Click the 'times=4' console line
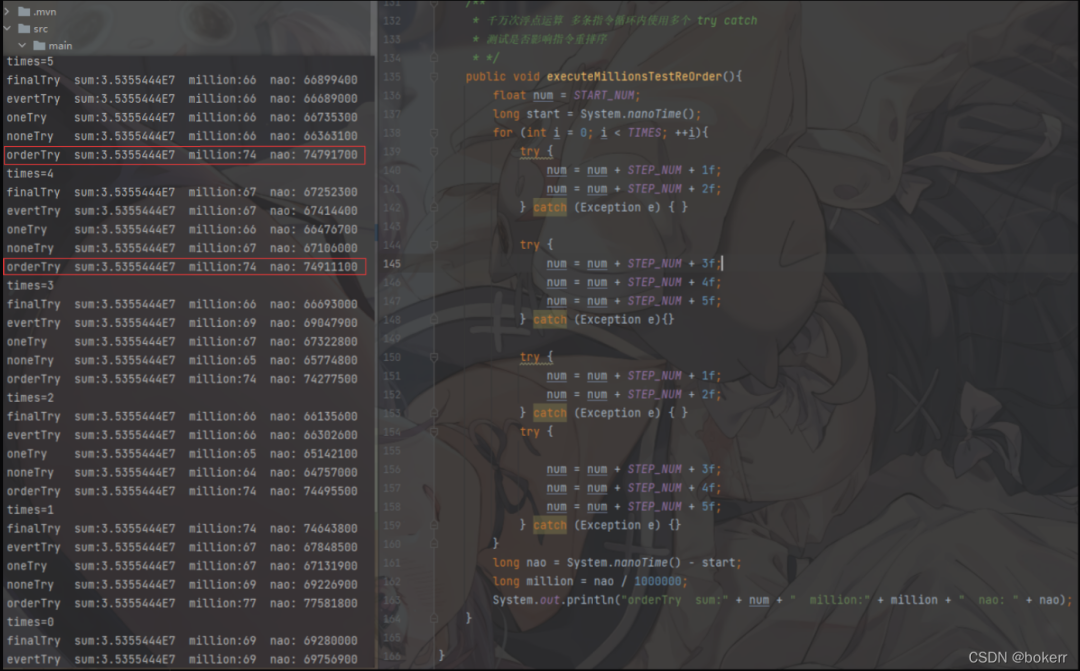 point(30,173)
